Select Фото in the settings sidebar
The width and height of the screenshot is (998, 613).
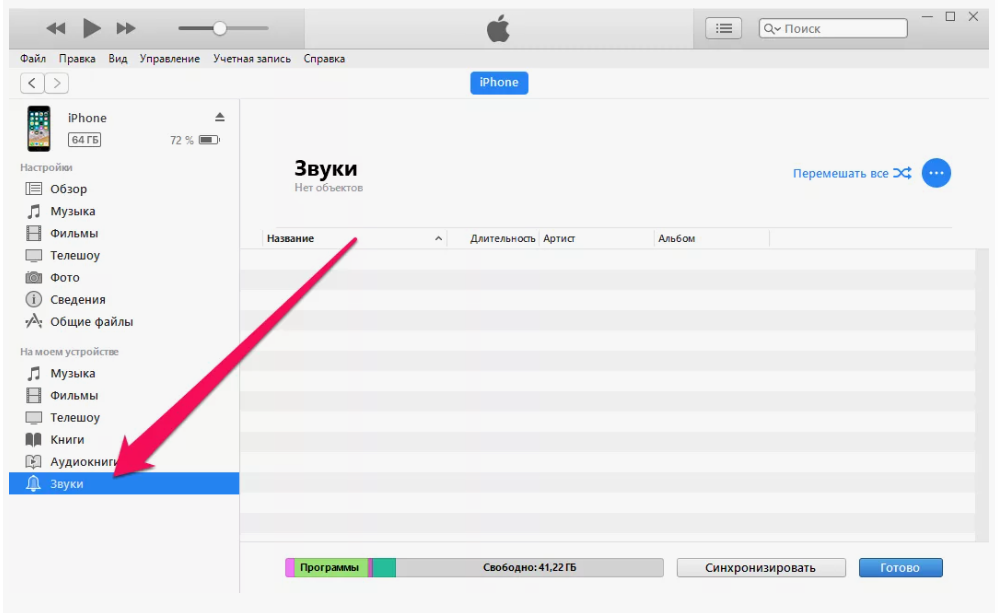[x=64, y=277]
